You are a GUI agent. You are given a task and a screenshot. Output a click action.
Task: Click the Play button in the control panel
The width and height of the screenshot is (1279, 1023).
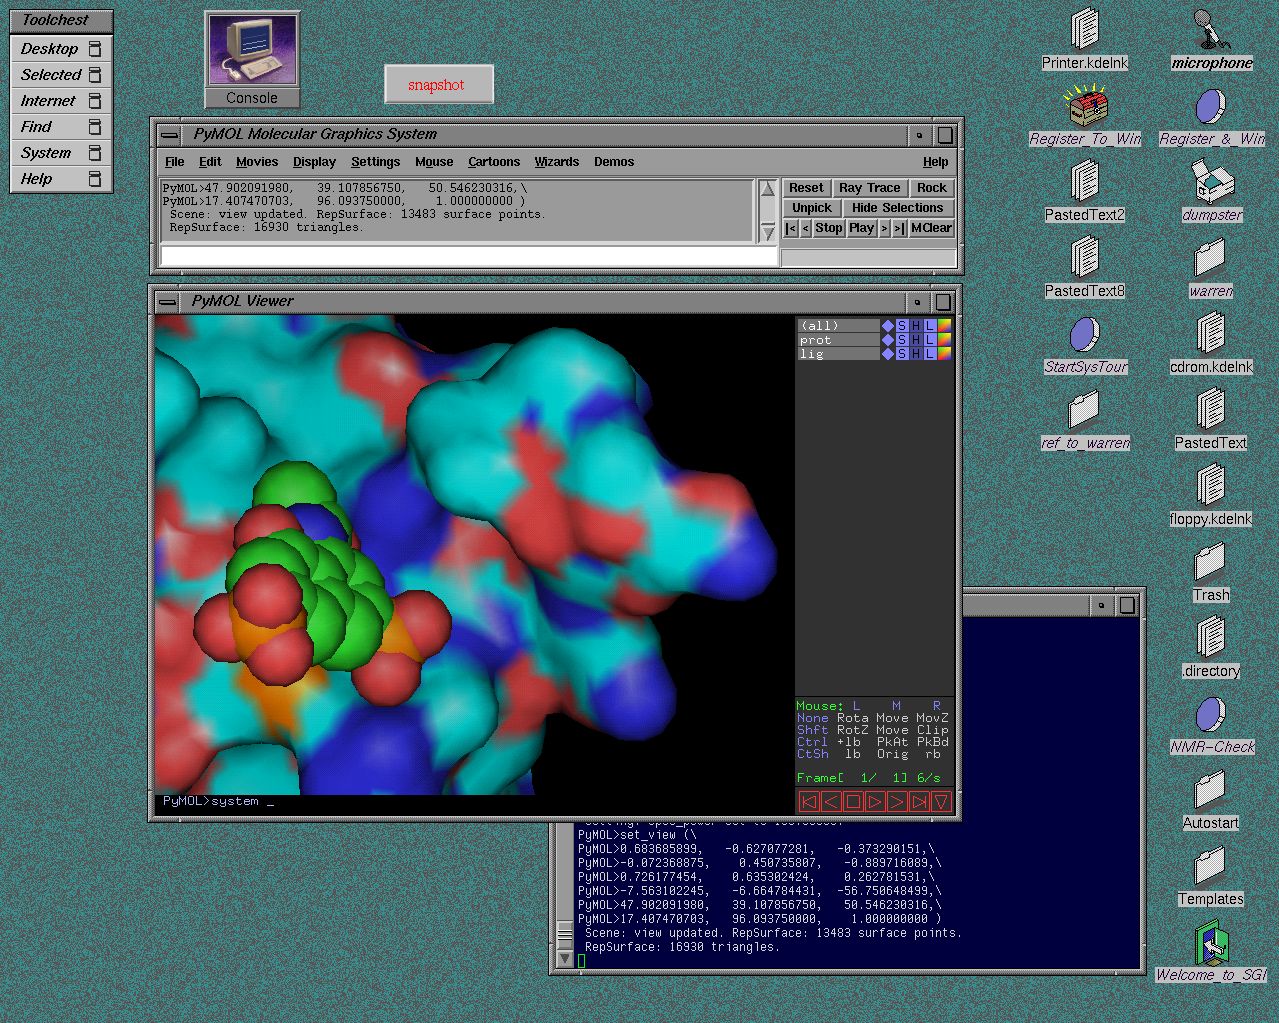click(x=862, y=228)
